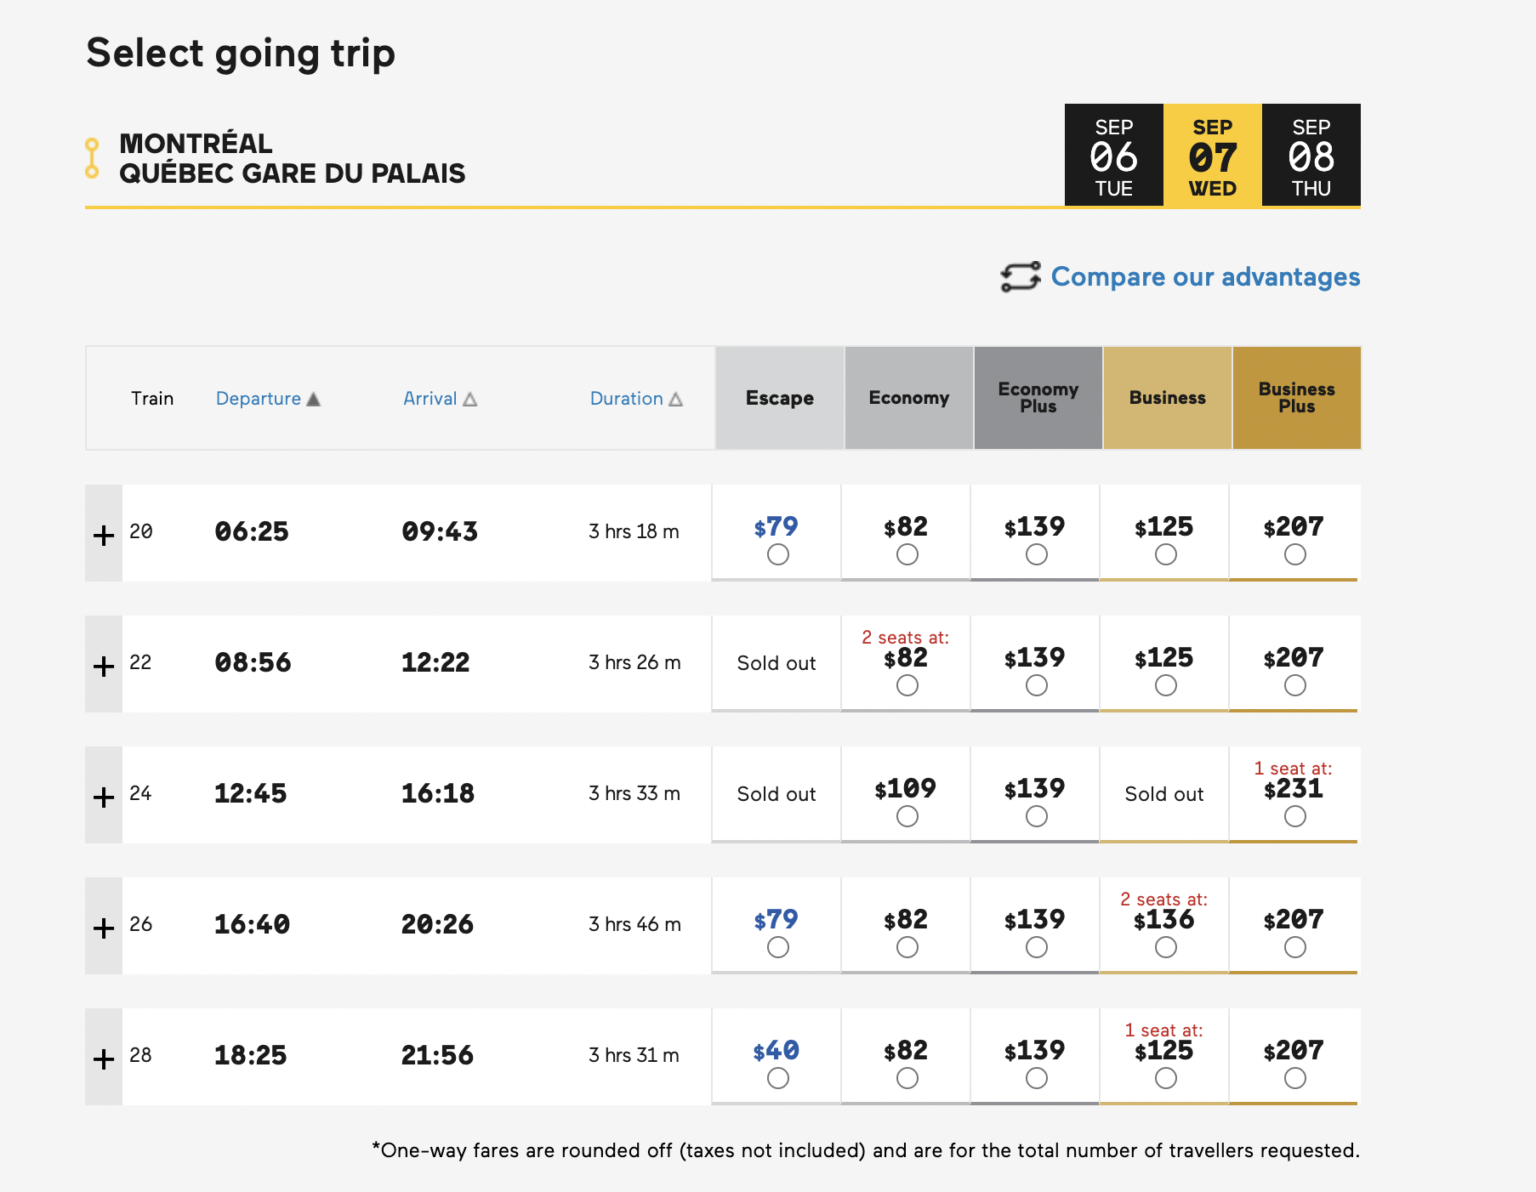
Task: Sort trains by the Departure link
Action: tap(258, 399)
